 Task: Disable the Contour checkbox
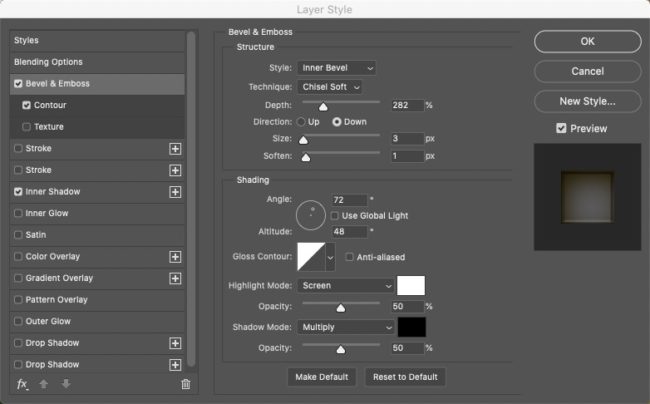coord(27,105)
